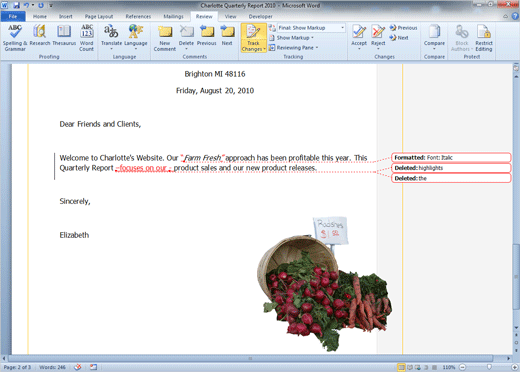
Task: Click the zoom slider in status bar
Action: (489, 367)
